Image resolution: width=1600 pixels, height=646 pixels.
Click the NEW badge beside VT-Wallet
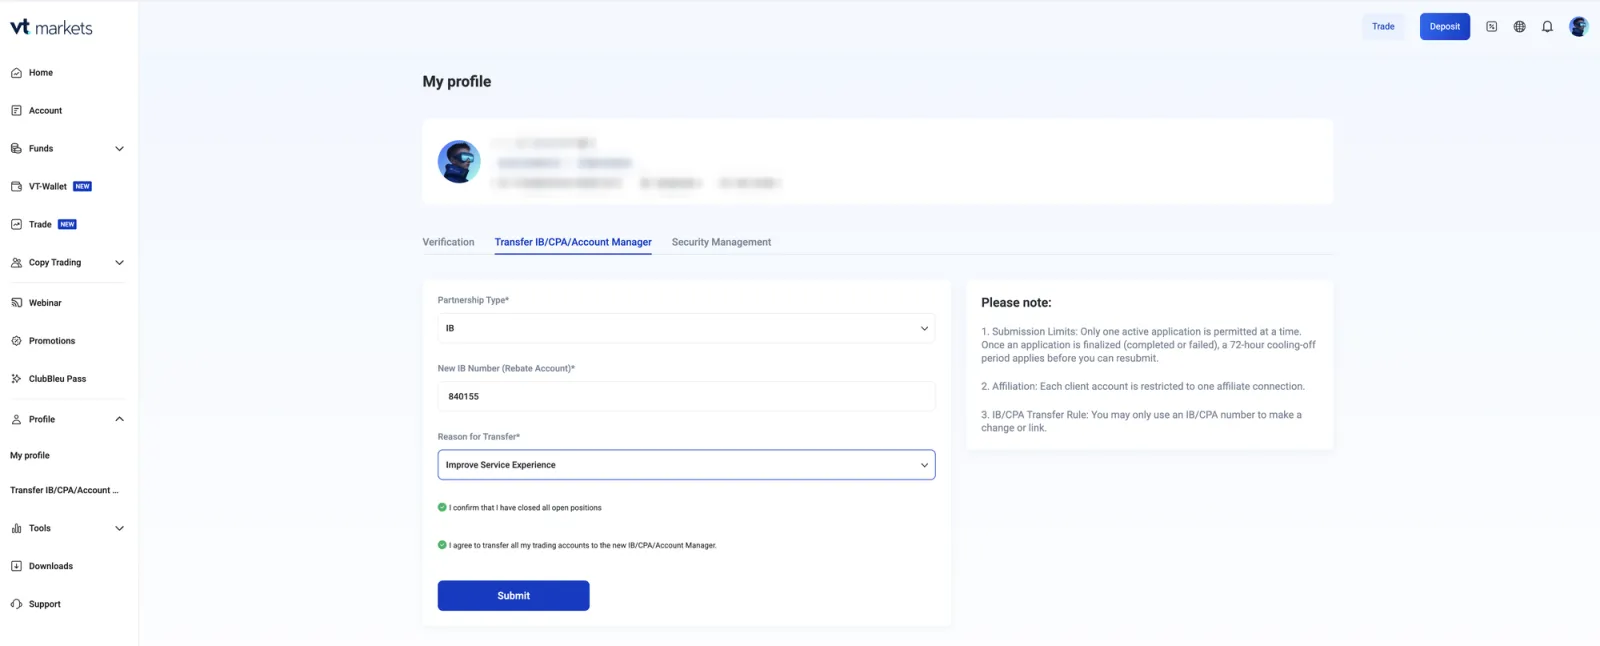pos(83,187)
